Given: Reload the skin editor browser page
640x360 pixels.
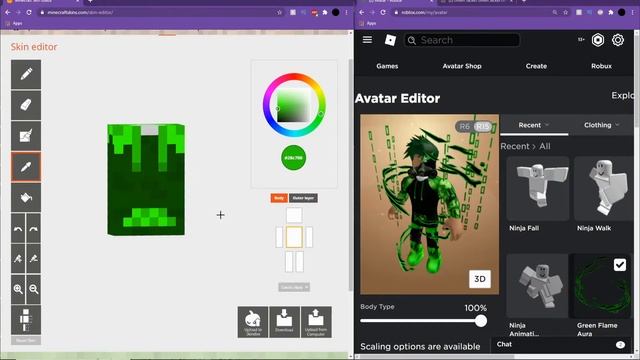Looking at the screenshot, I should point(29,12).
